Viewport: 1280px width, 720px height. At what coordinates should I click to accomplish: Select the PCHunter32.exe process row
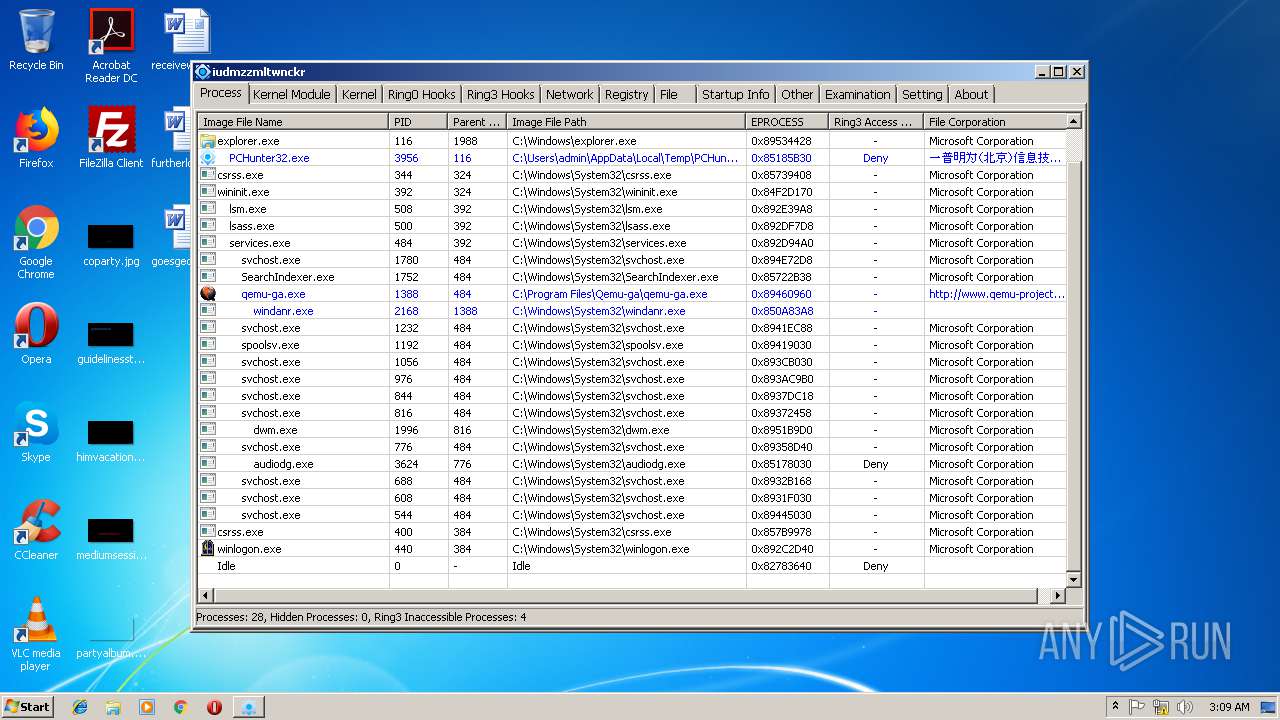point(632,158)
